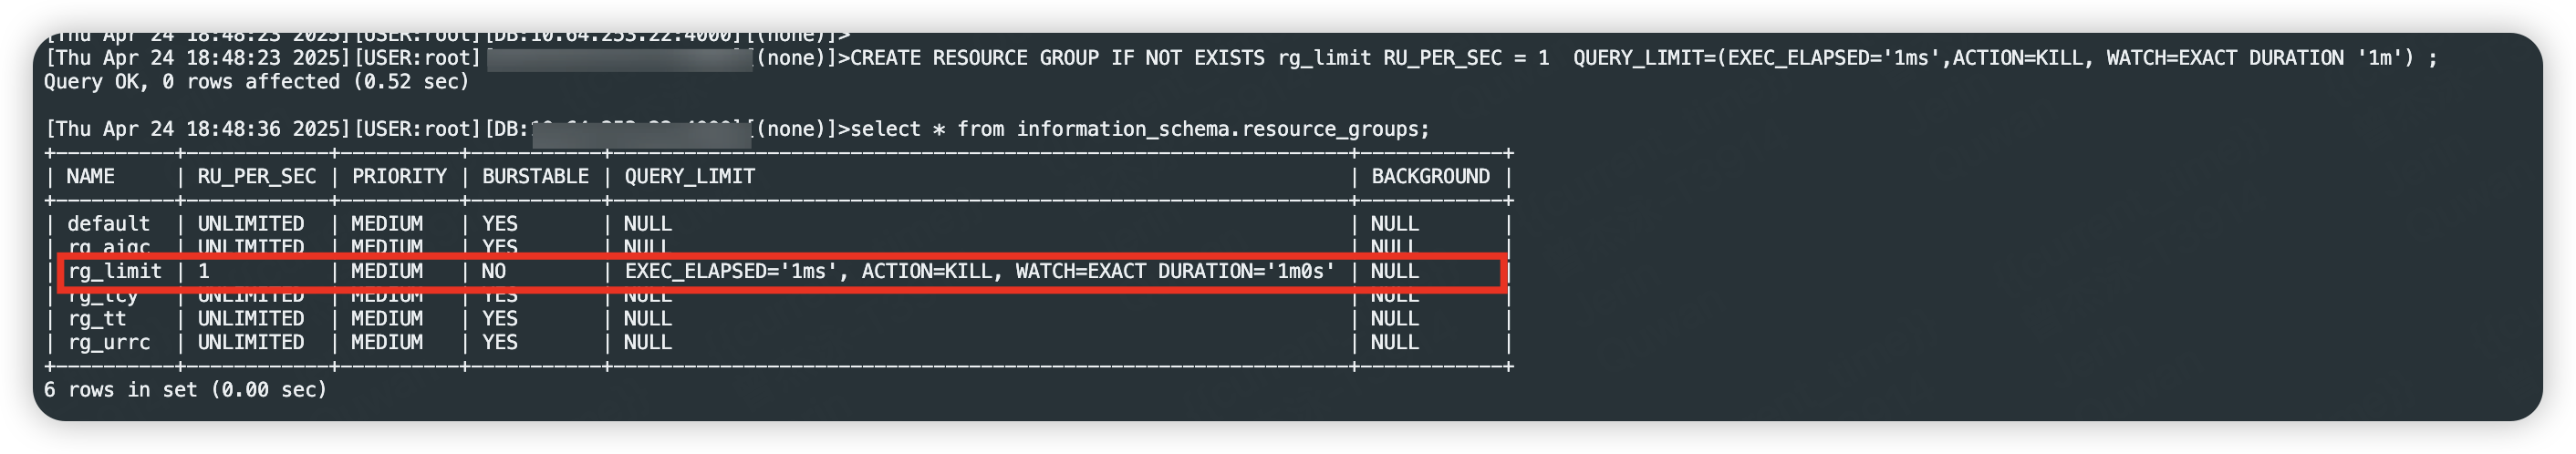Click the Query OK result line

[x=256, y=82]
